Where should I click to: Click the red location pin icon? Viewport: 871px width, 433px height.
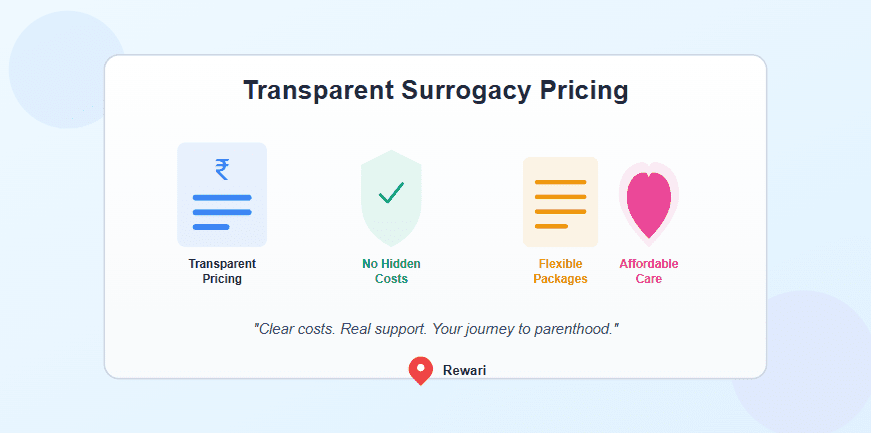[421, 371]
